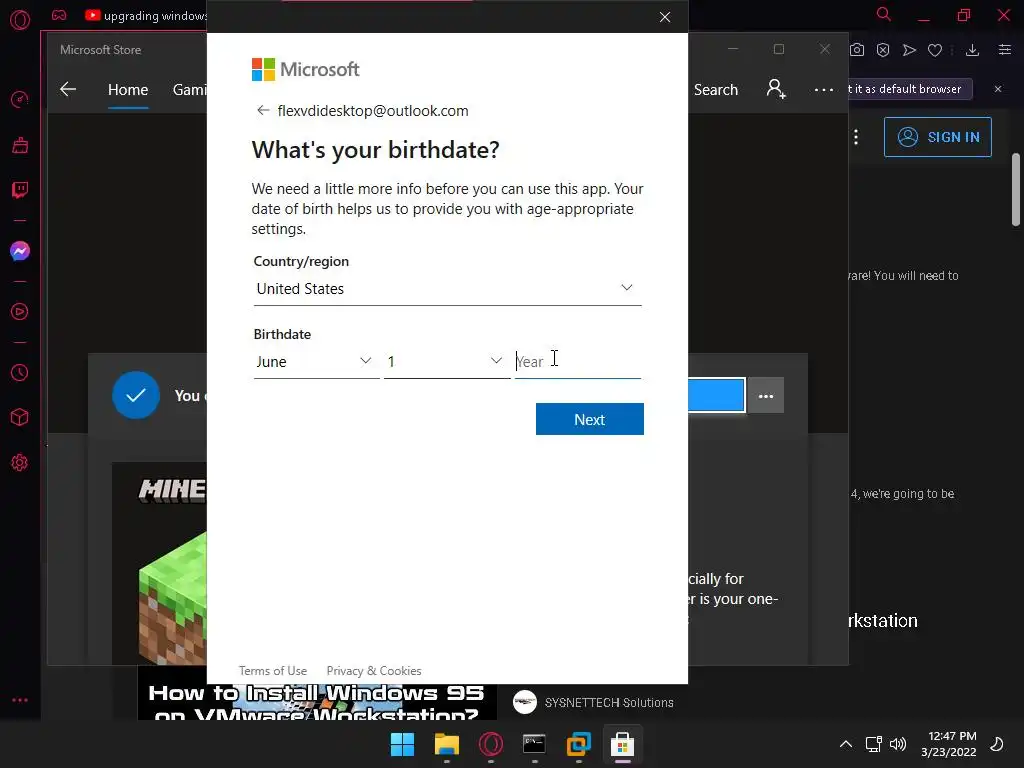Click the Microsoft Store account sign-in icon
Screen dimensions: 1024x768
click(x=776, y=89)
